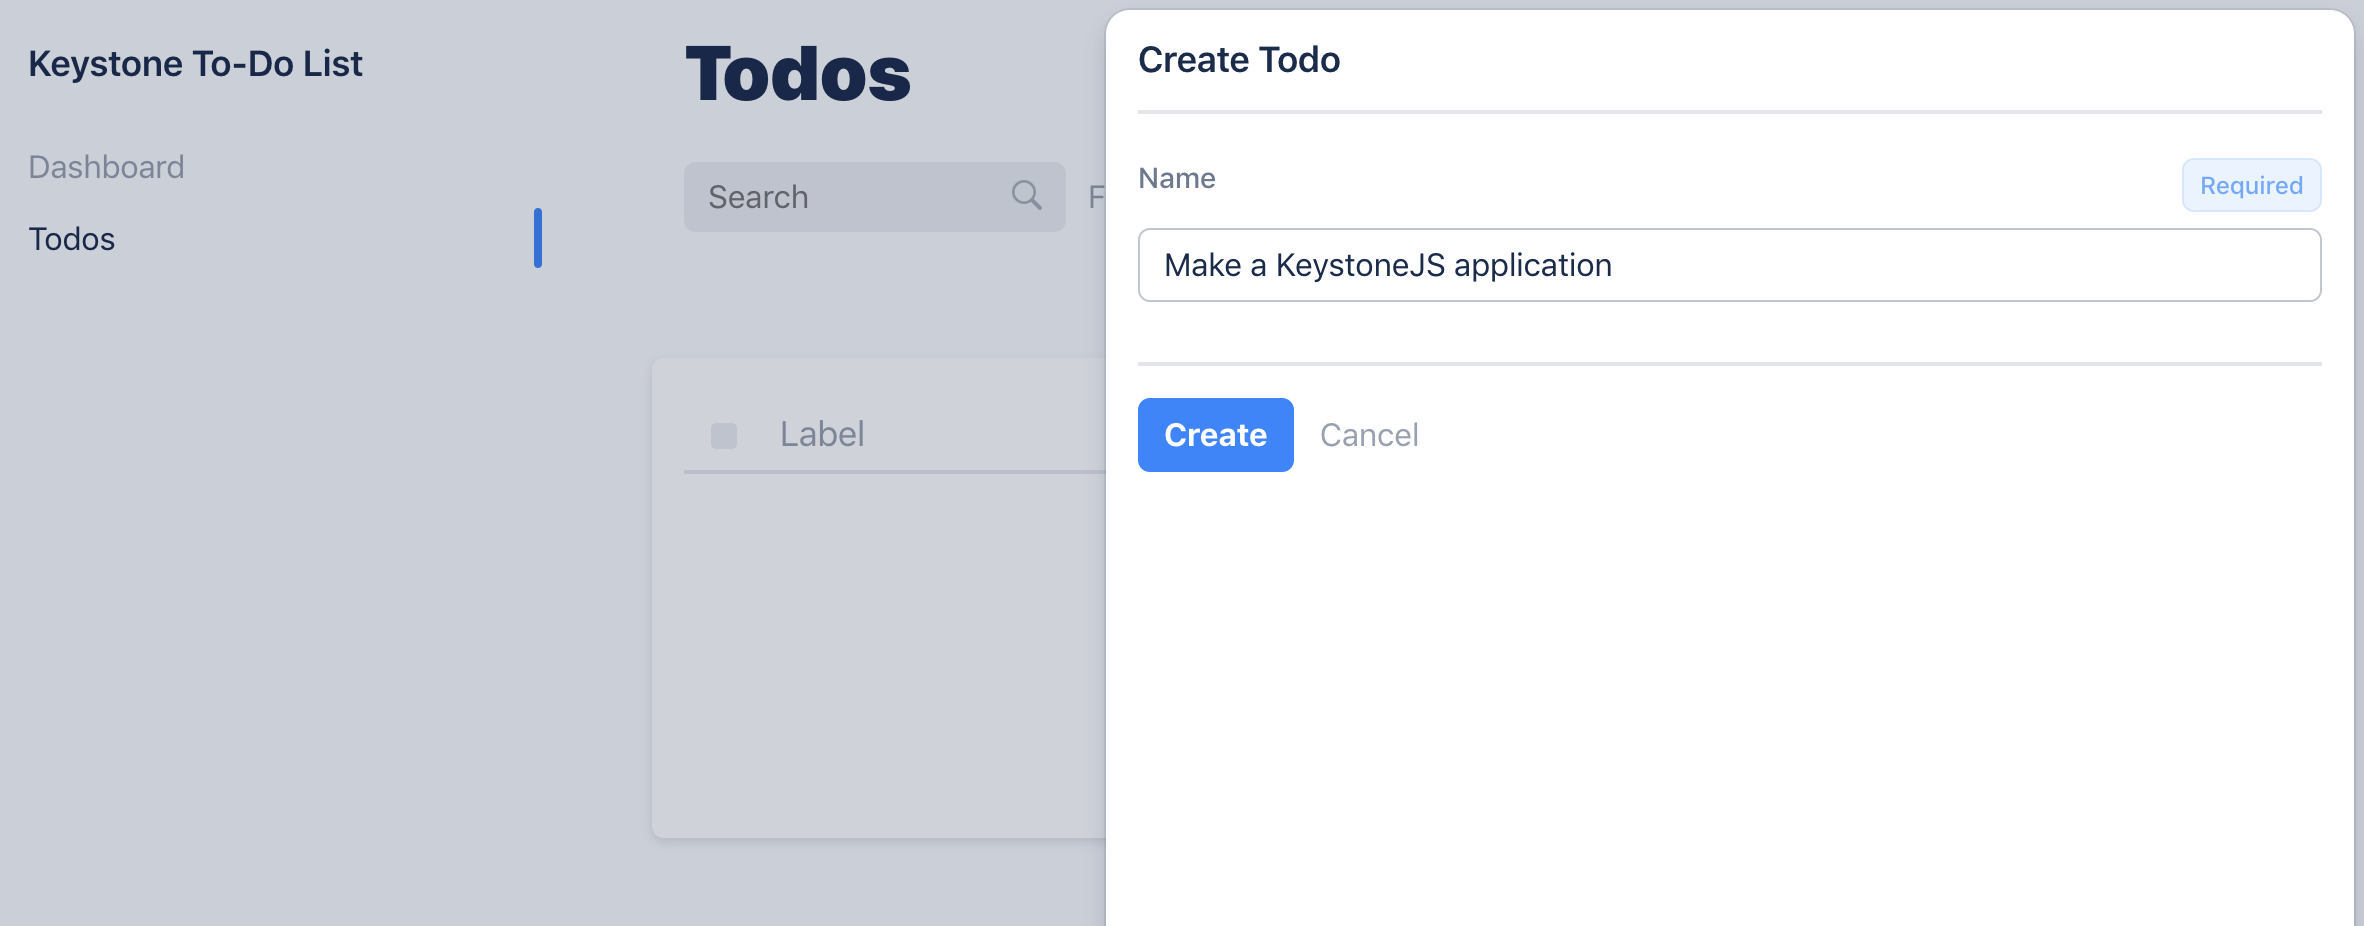Focus the Name text input field
The image size is (2364, 926).
(x=1729, y=265)
